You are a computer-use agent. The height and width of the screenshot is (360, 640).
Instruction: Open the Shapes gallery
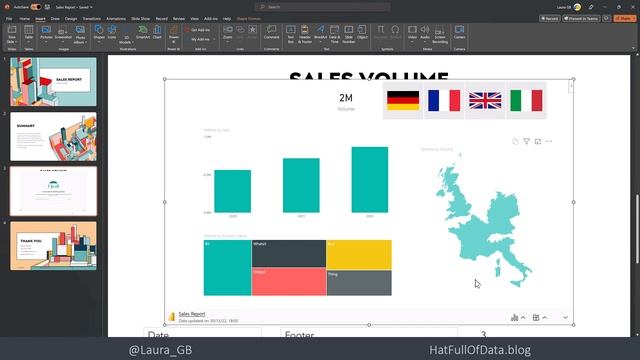tap(99, 33)
